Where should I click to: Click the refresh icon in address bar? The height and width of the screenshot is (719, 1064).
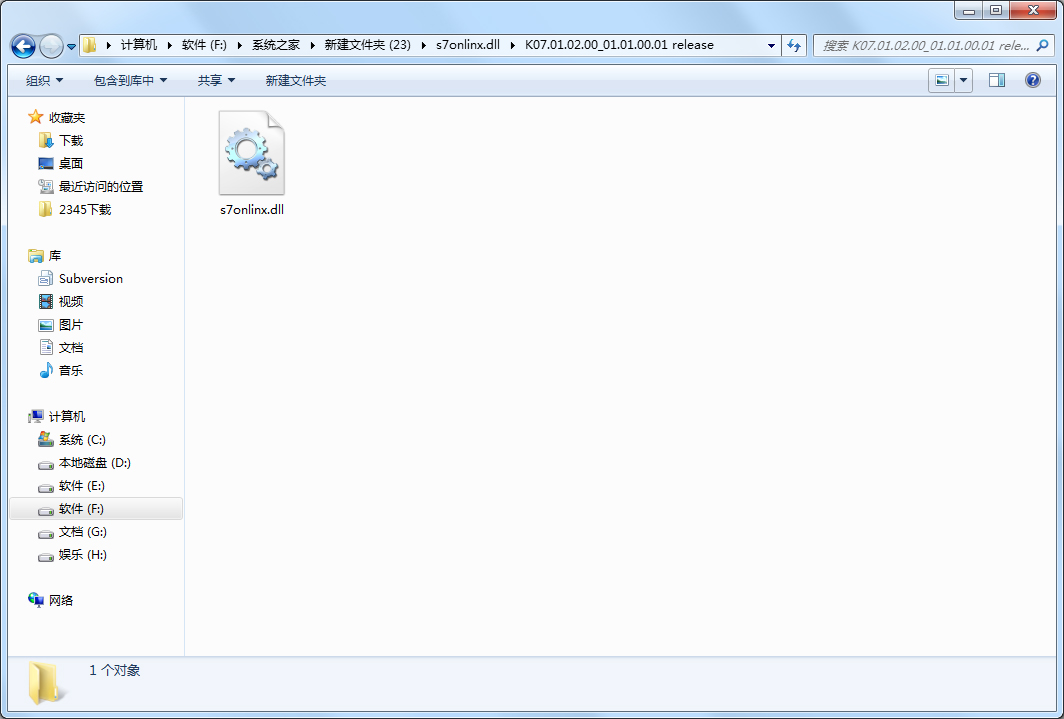793,45
